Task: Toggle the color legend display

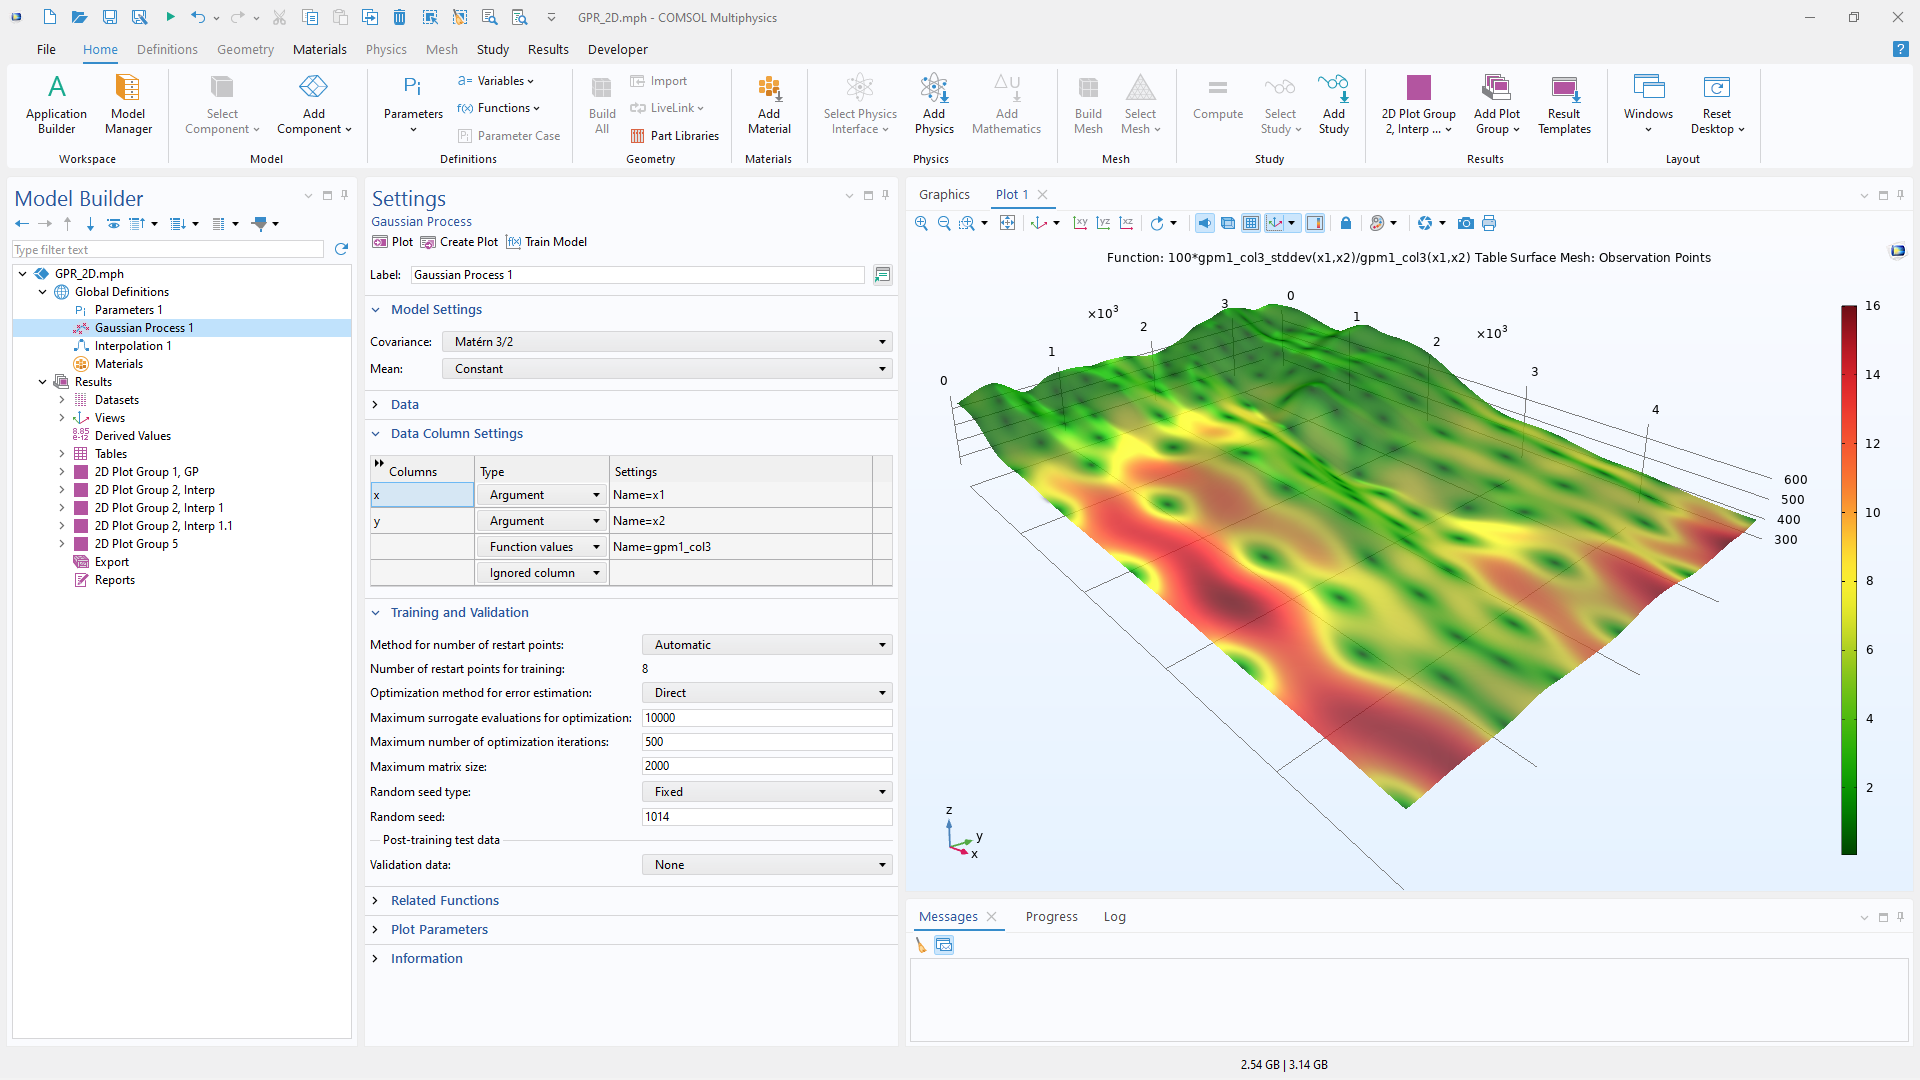Action: pos(1315,223)
